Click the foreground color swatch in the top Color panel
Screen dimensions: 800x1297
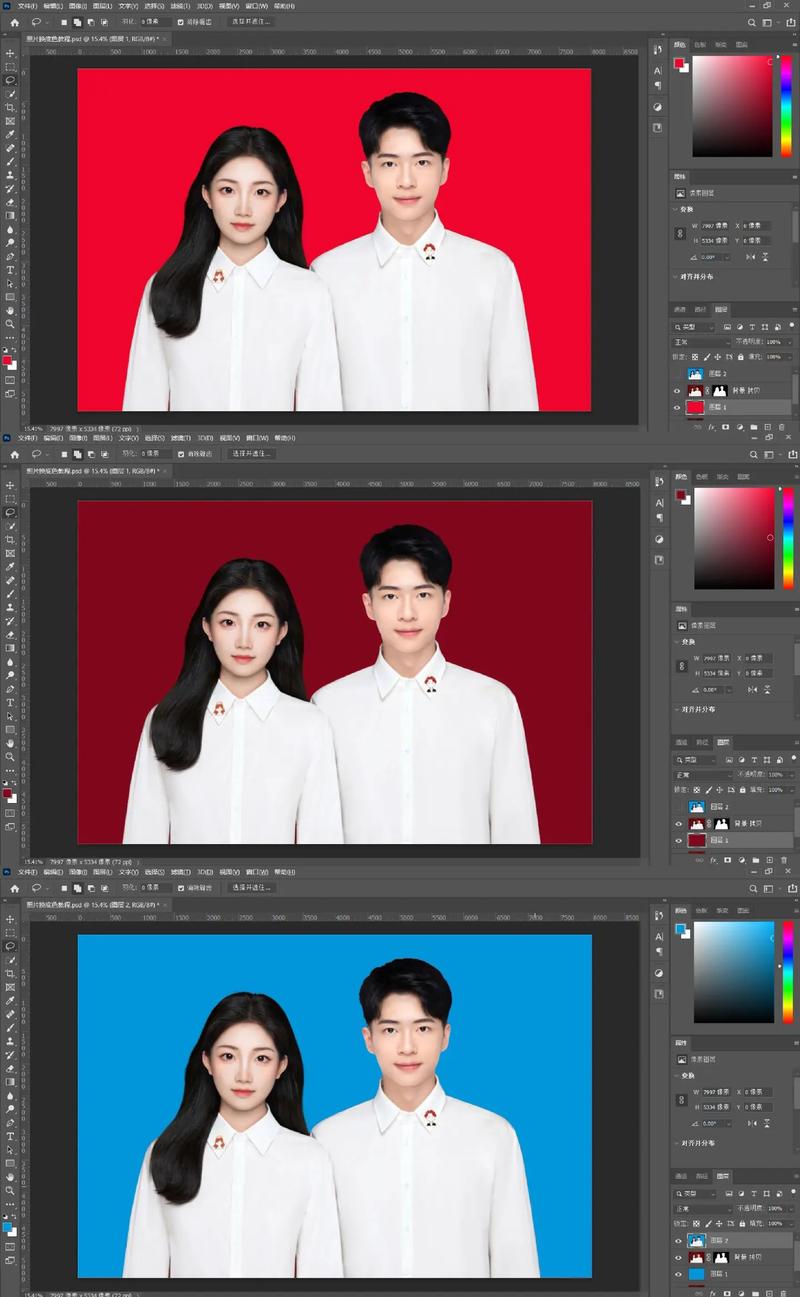point(679,63)
